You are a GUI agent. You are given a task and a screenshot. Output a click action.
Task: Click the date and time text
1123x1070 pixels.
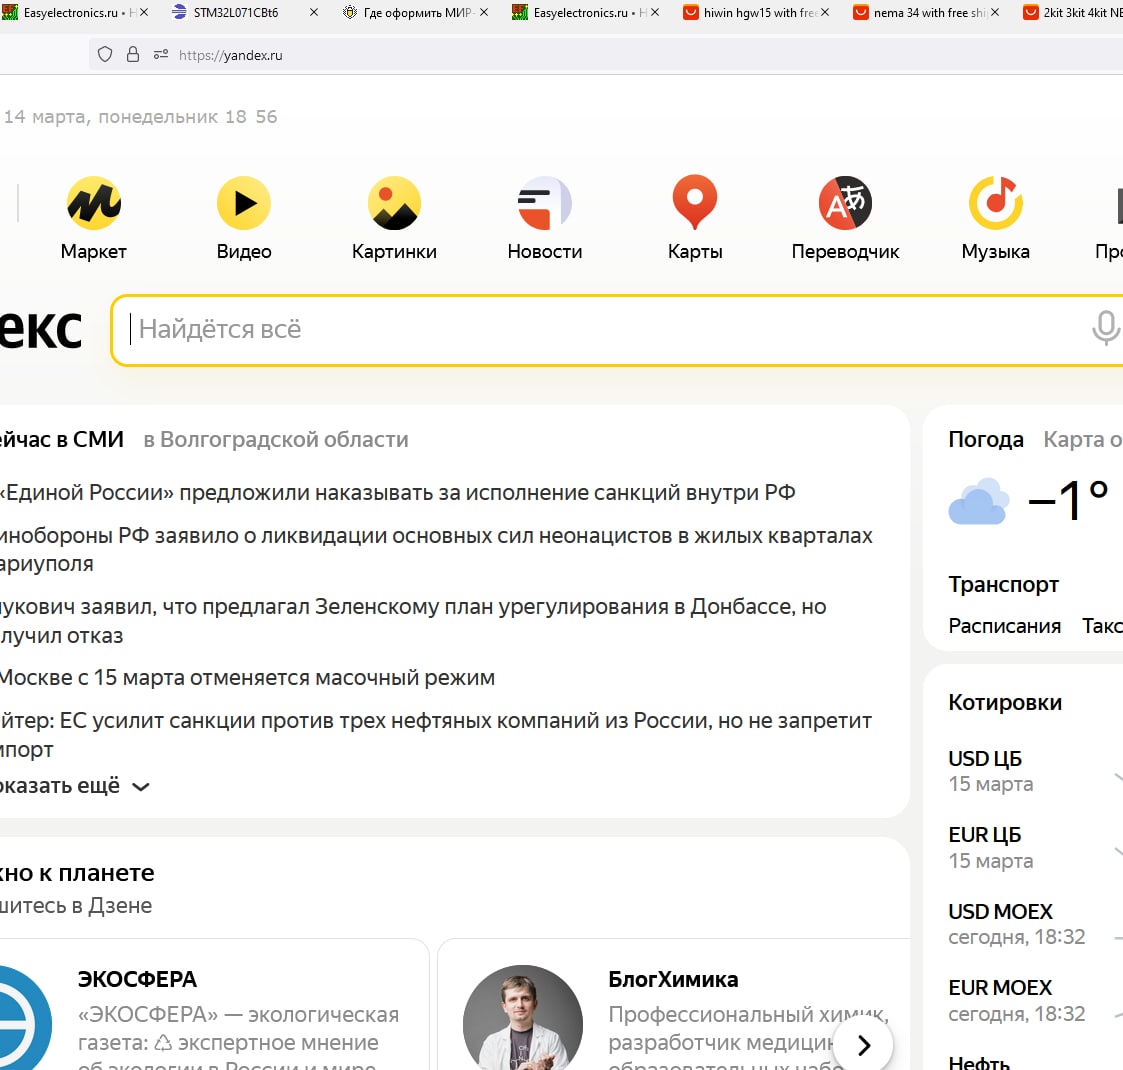[140, 117]
